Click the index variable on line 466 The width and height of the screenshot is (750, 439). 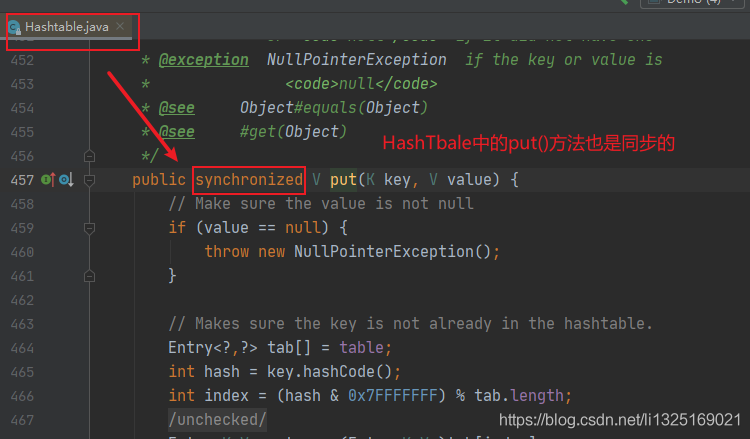pyautogui.click(x=227, y=395)
